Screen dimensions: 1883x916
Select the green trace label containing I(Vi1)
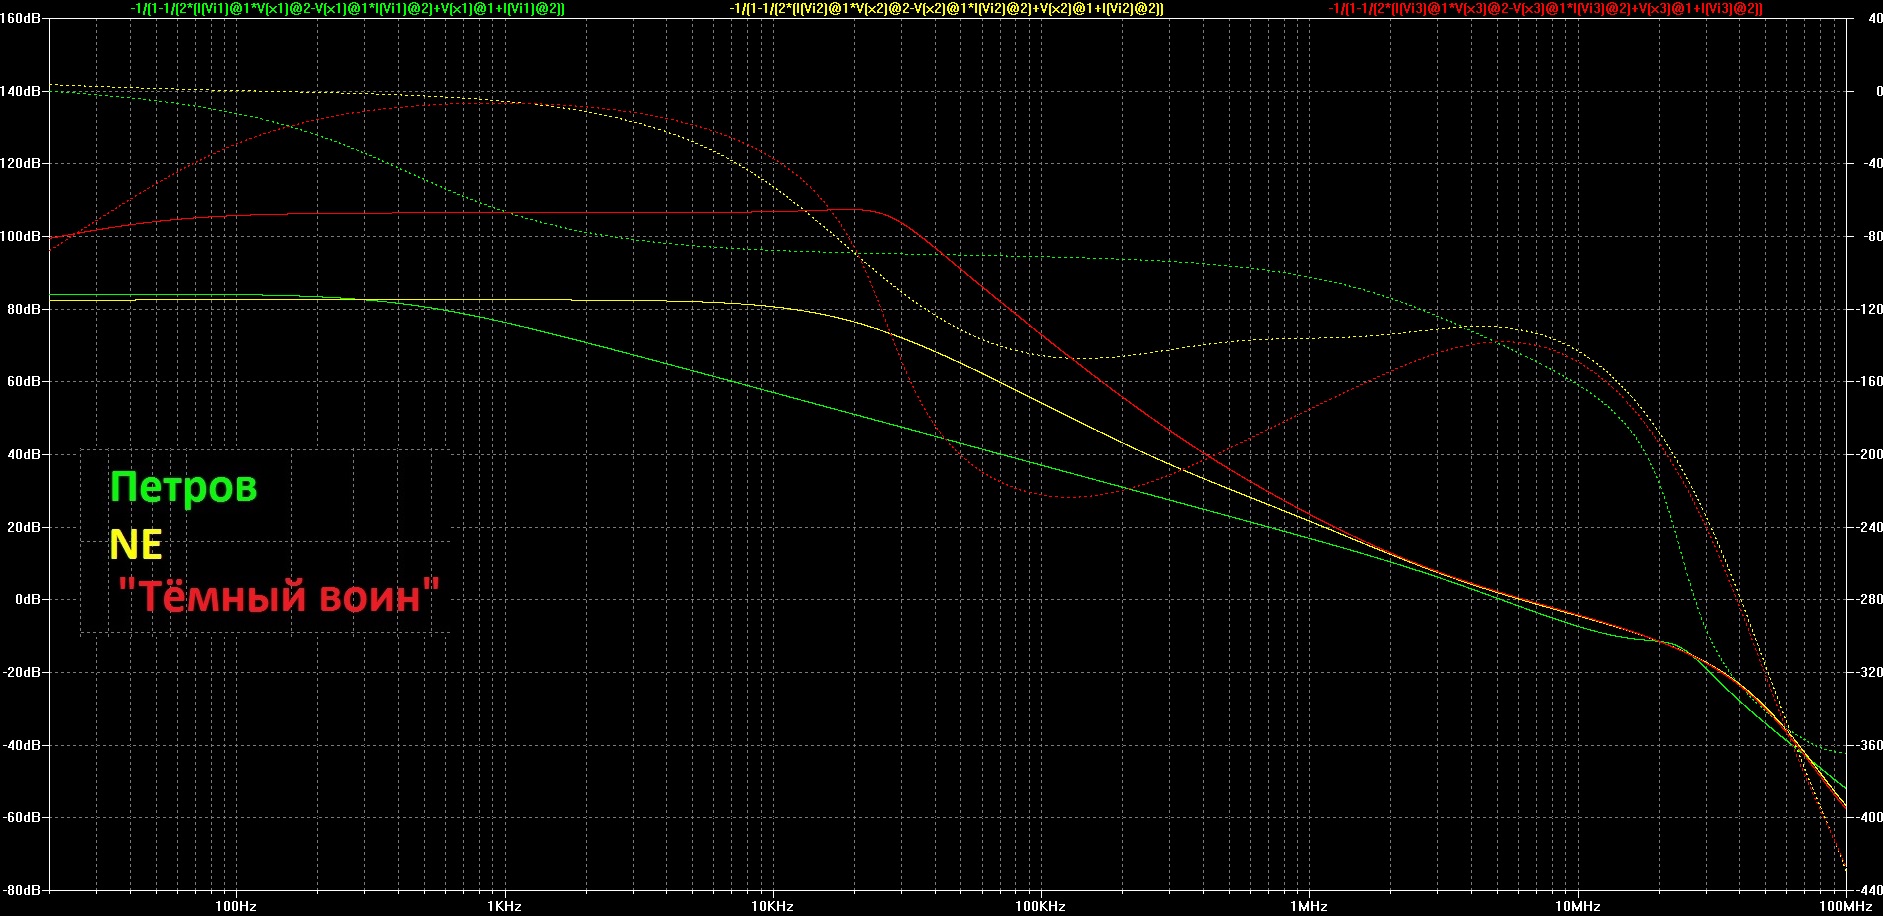(347, 8)
